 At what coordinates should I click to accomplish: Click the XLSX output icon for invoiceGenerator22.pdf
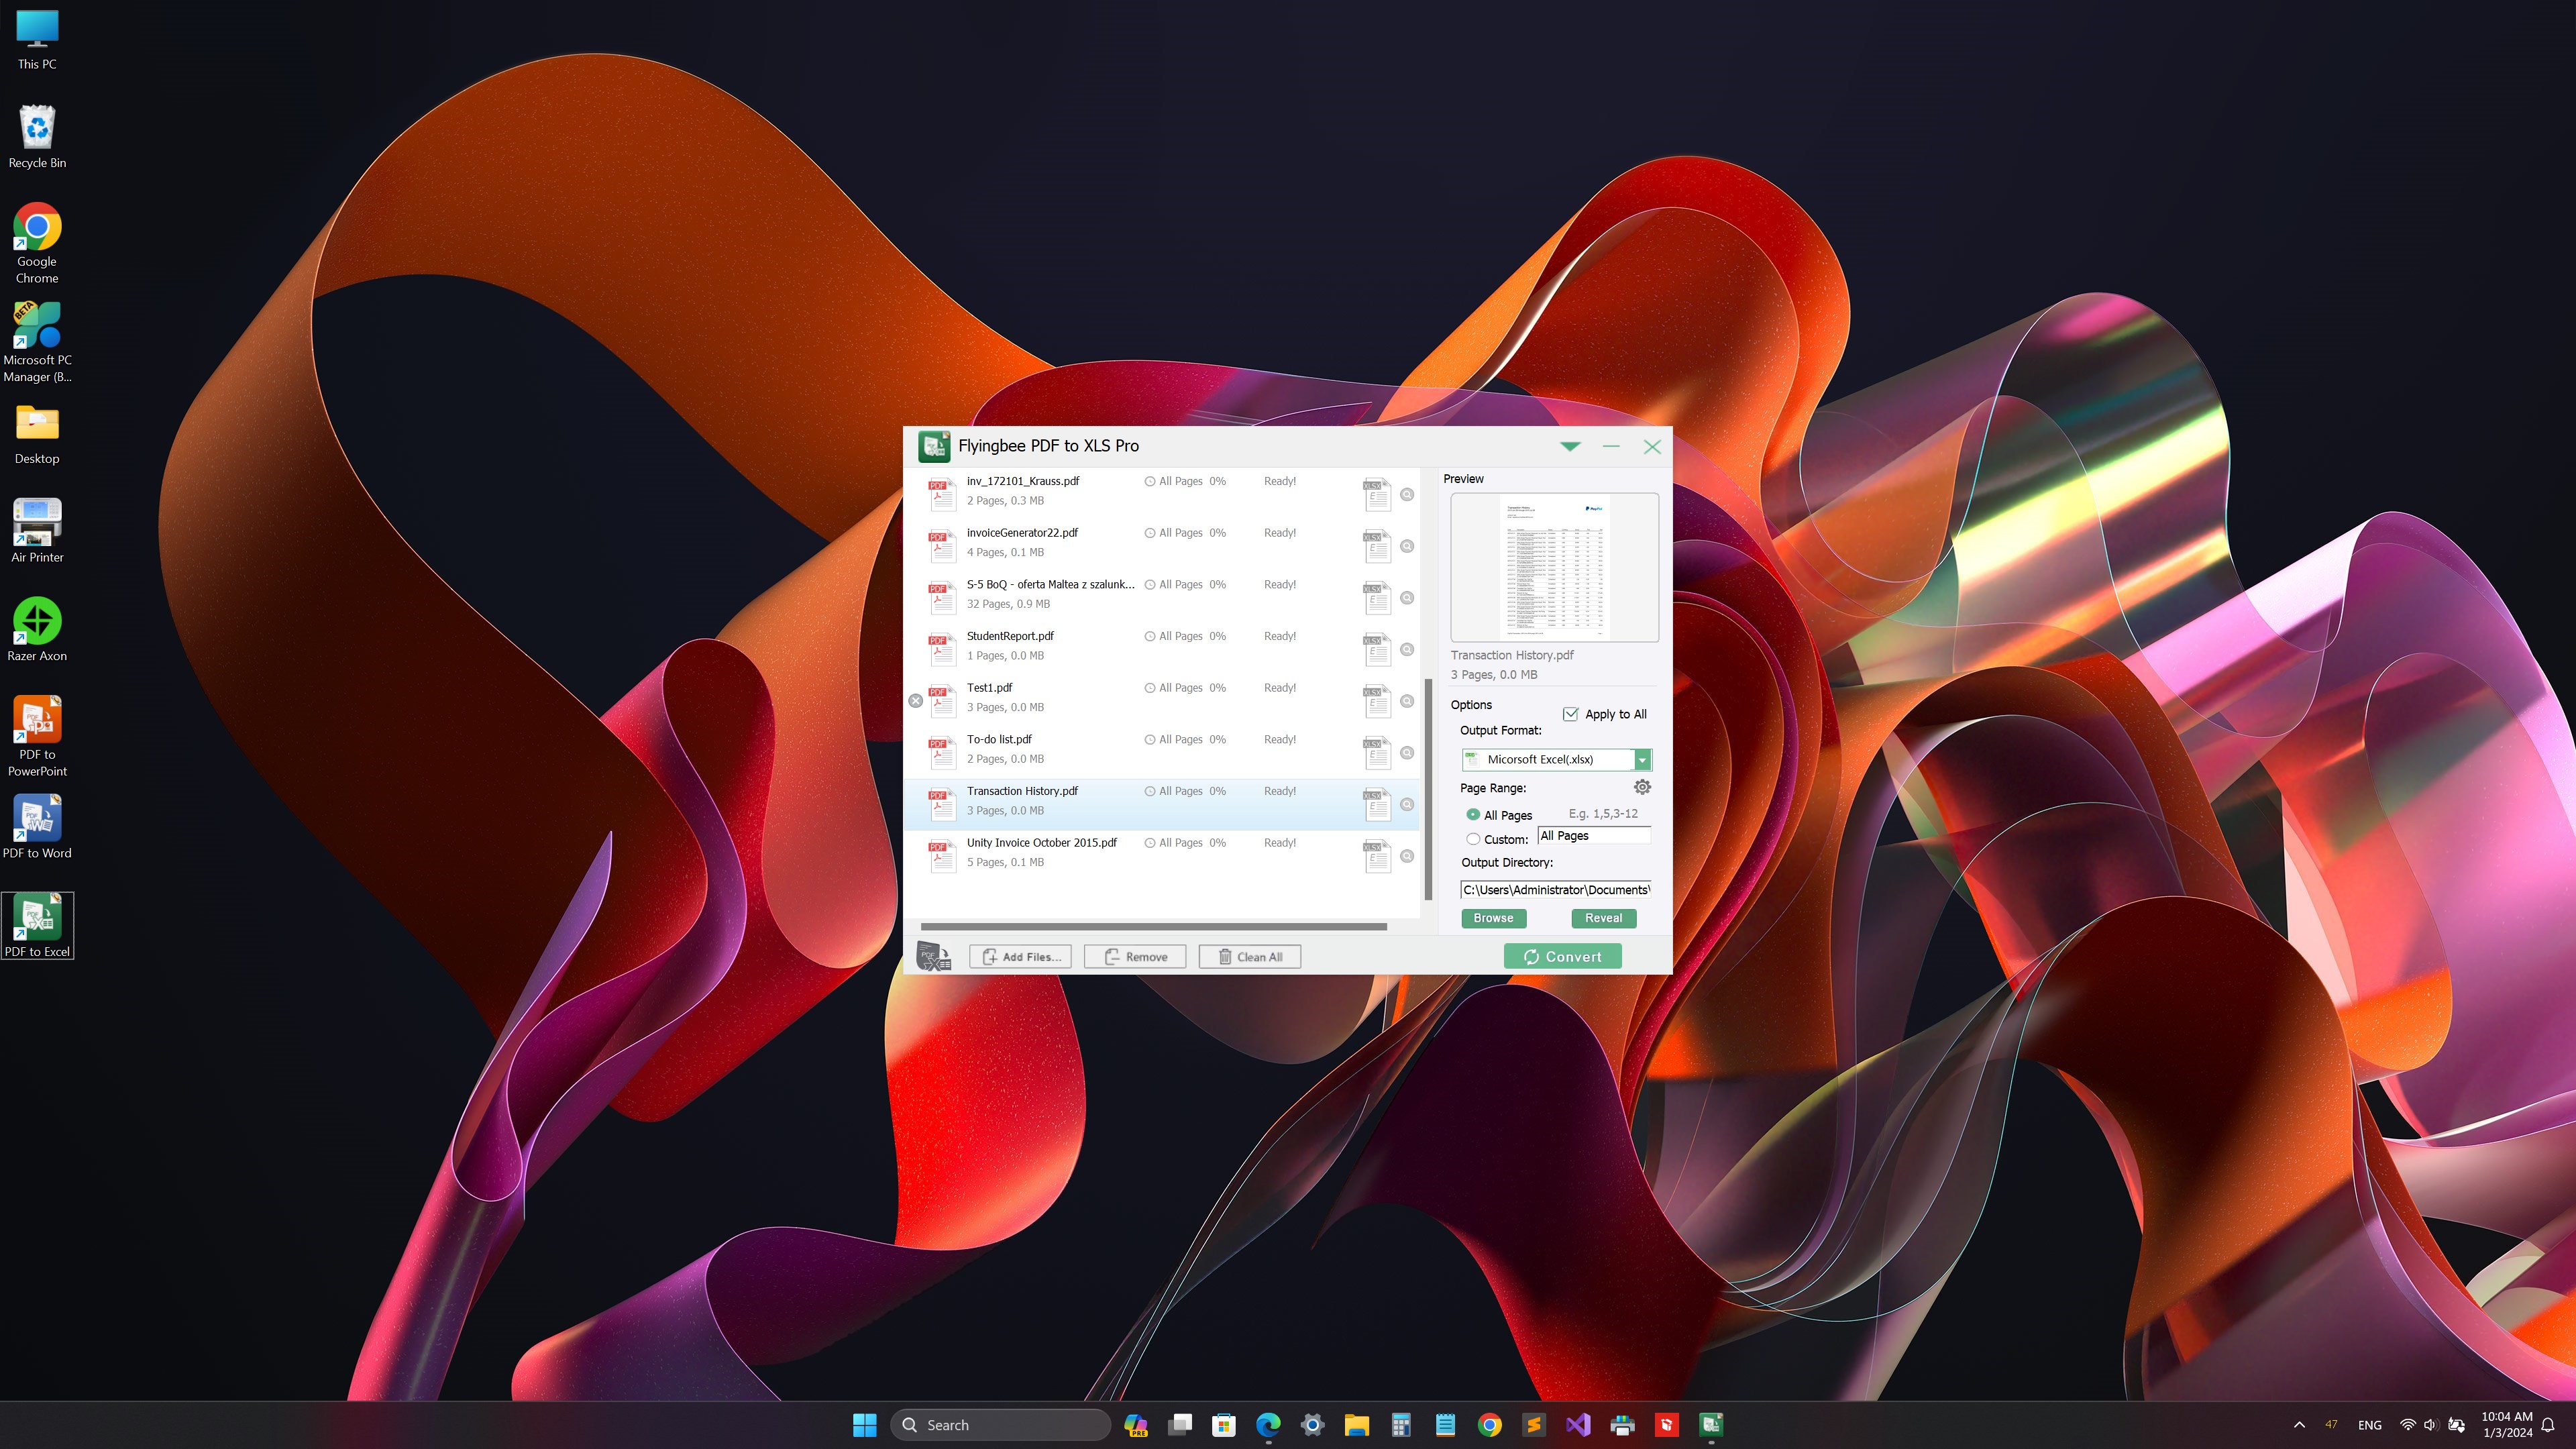(x=1376, y=546)
